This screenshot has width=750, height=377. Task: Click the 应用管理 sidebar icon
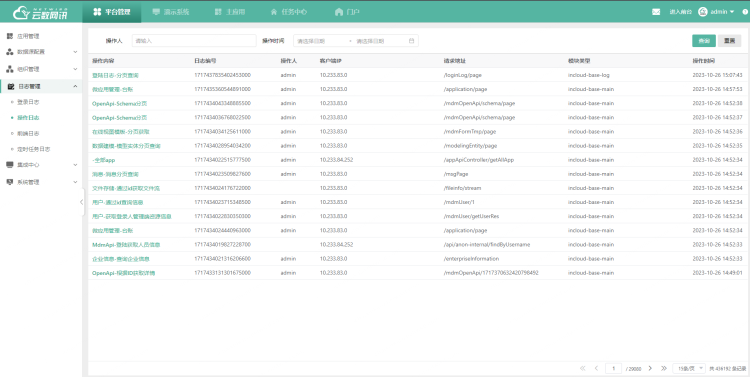click(10, 36)
